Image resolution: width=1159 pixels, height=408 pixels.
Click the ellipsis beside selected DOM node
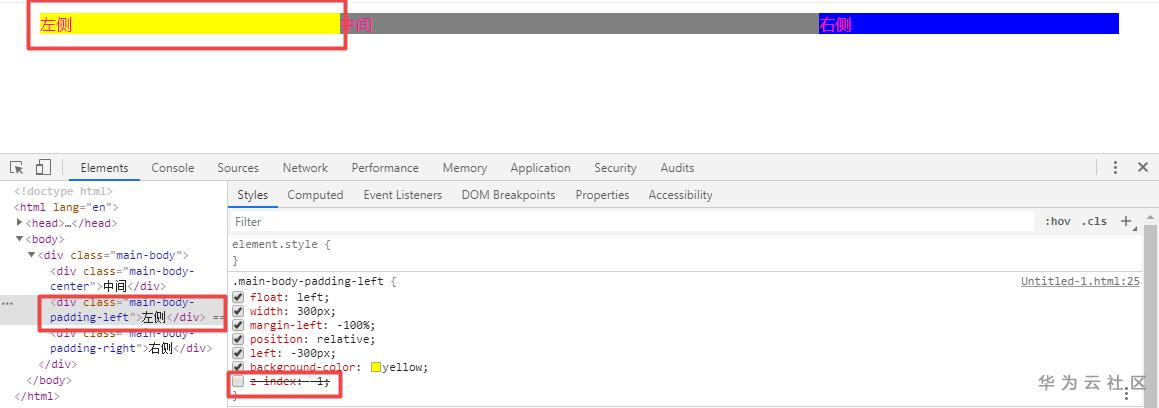coord(7,303)
